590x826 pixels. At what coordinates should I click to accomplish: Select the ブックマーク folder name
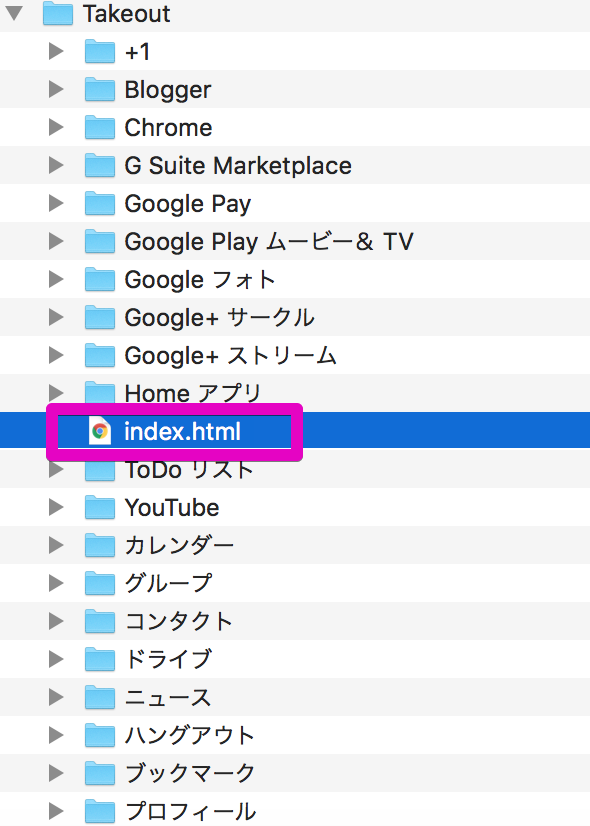tap(190, 773)
